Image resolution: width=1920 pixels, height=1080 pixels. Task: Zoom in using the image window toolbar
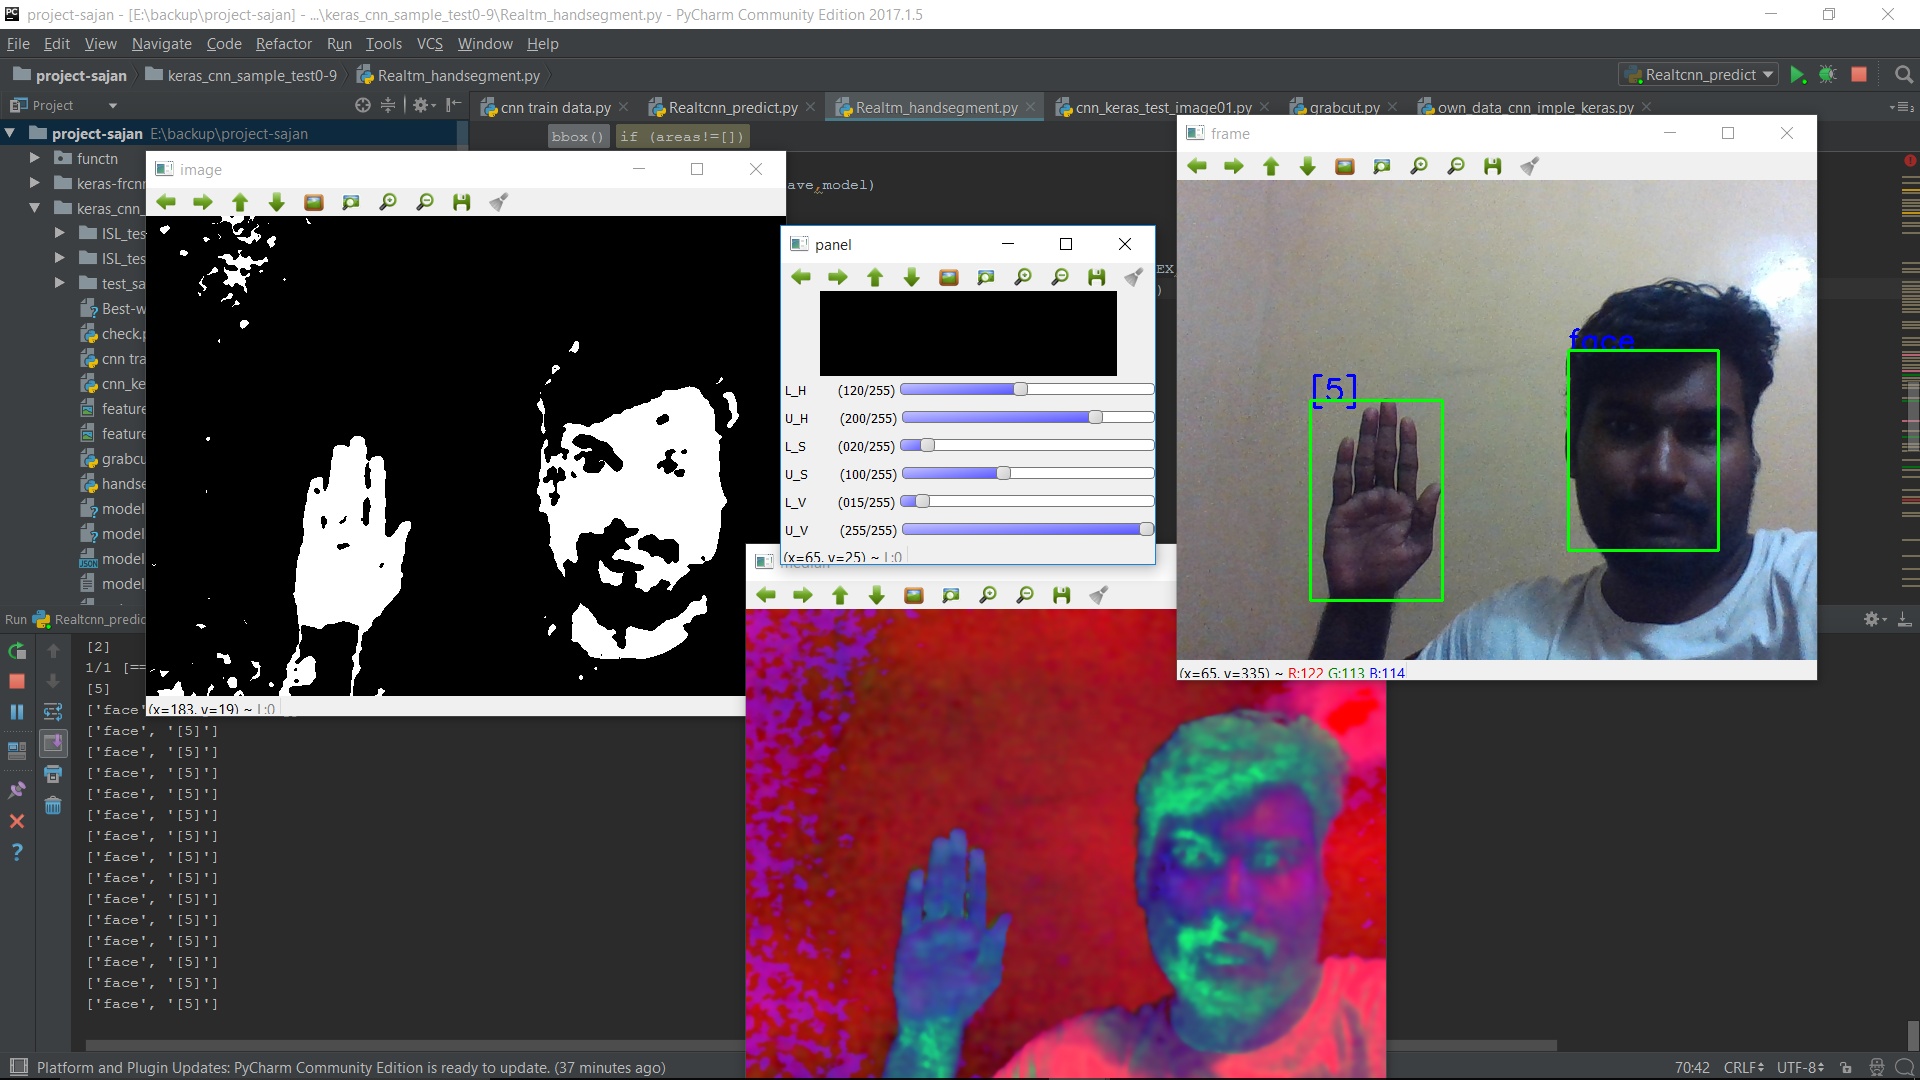(x=388, y=203)
